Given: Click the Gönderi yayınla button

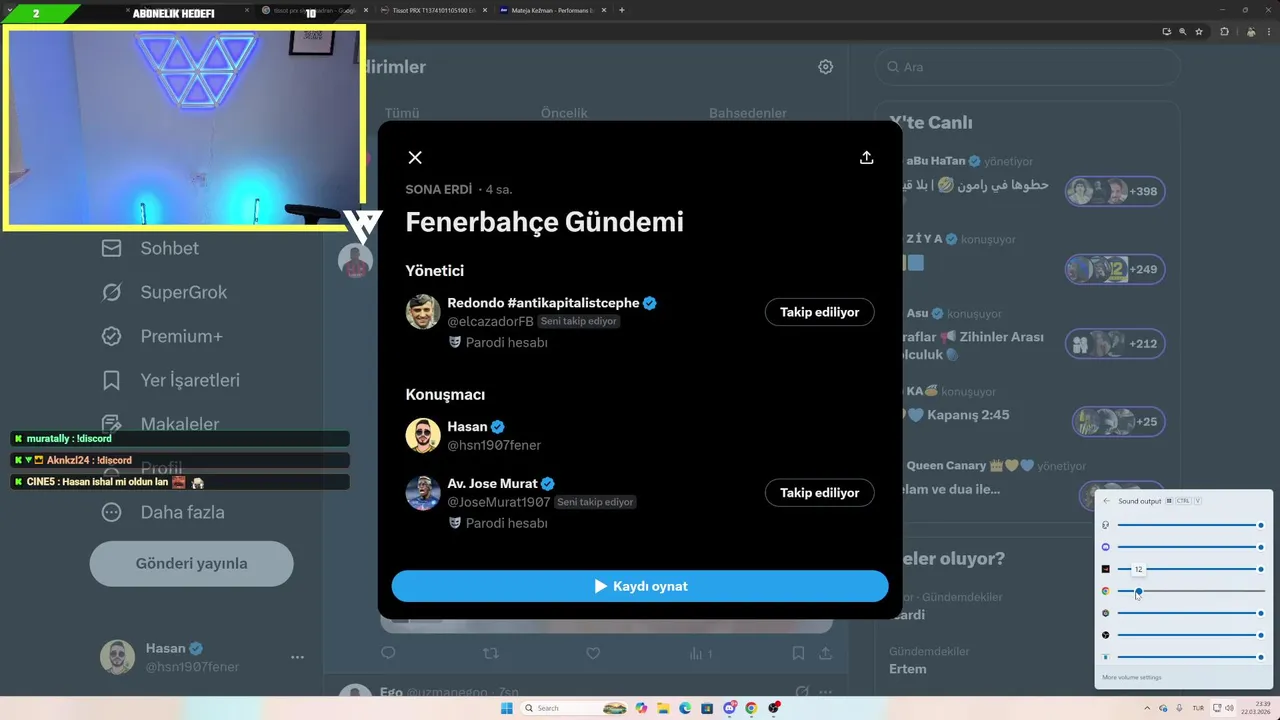Looking at the screenshot, I should (191, 563).
